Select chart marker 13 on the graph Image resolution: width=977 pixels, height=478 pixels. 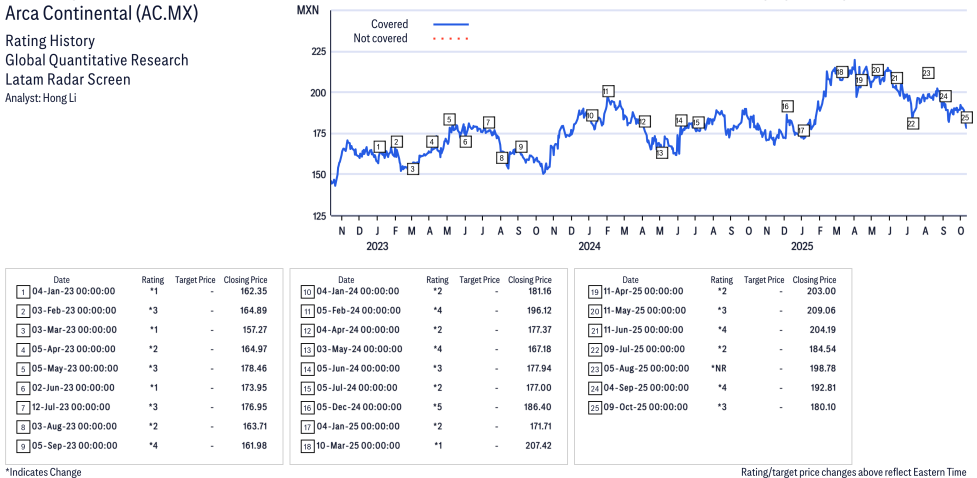click(x=661, y=153)
